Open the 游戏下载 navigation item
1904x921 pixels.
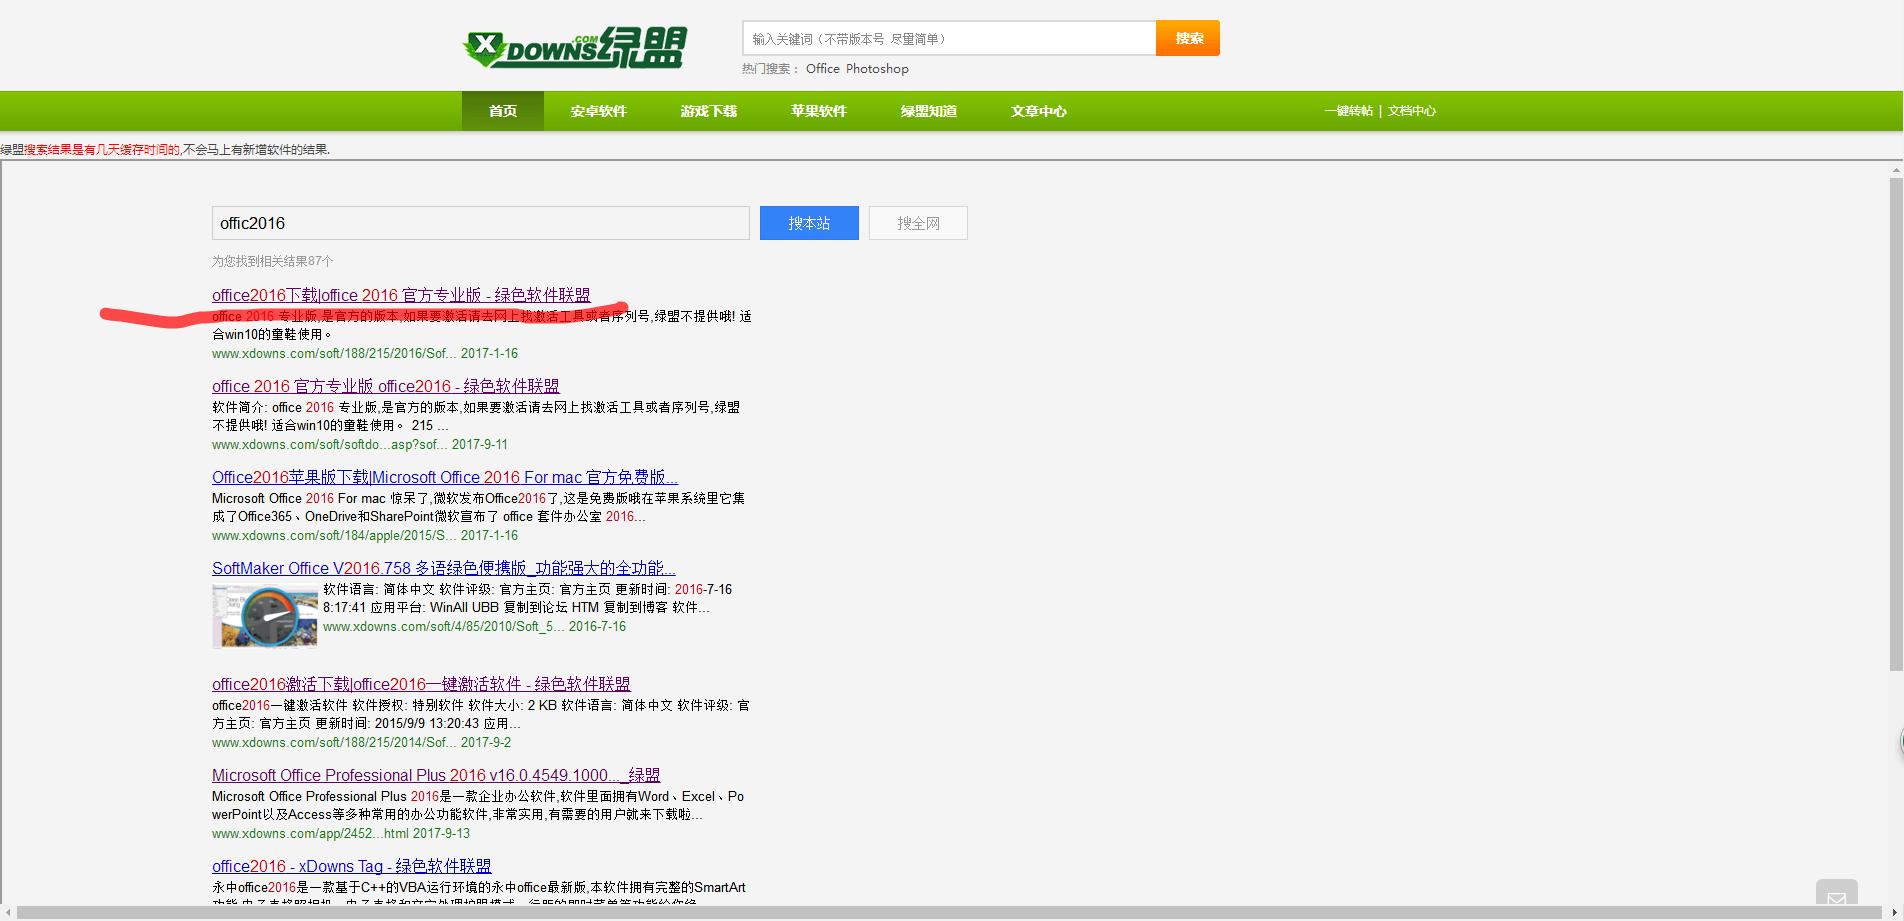point(708,111)
